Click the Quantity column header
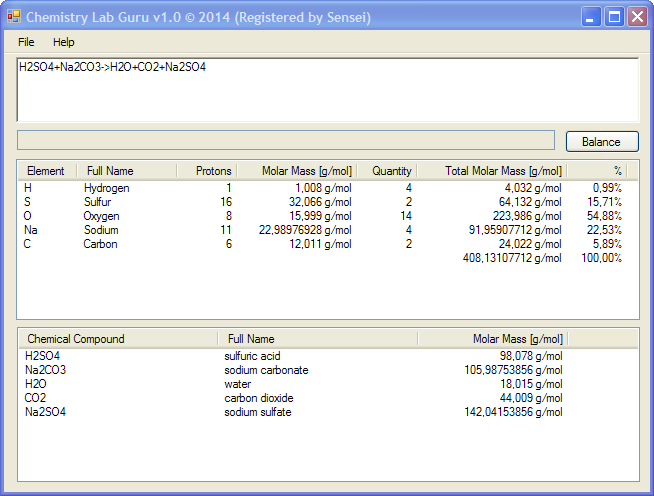Image resolution: width=654 pixels, height=496 pixels. [391, 171]
